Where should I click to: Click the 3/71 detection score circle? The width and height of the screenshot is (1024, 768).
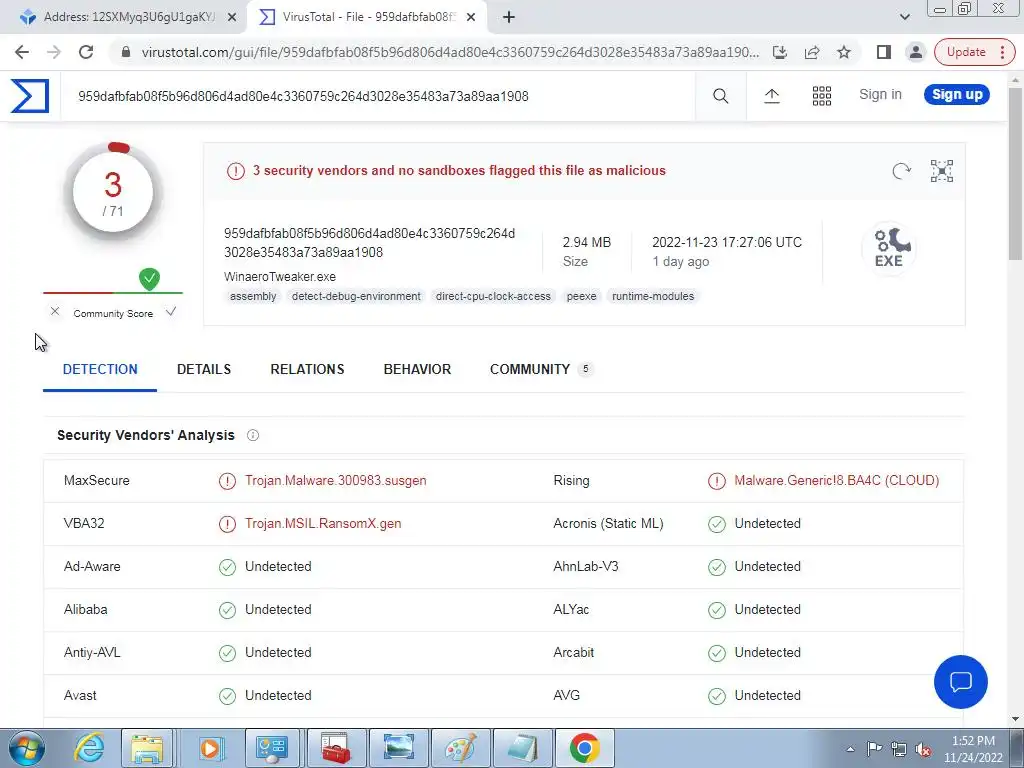(x=113, y=193)
